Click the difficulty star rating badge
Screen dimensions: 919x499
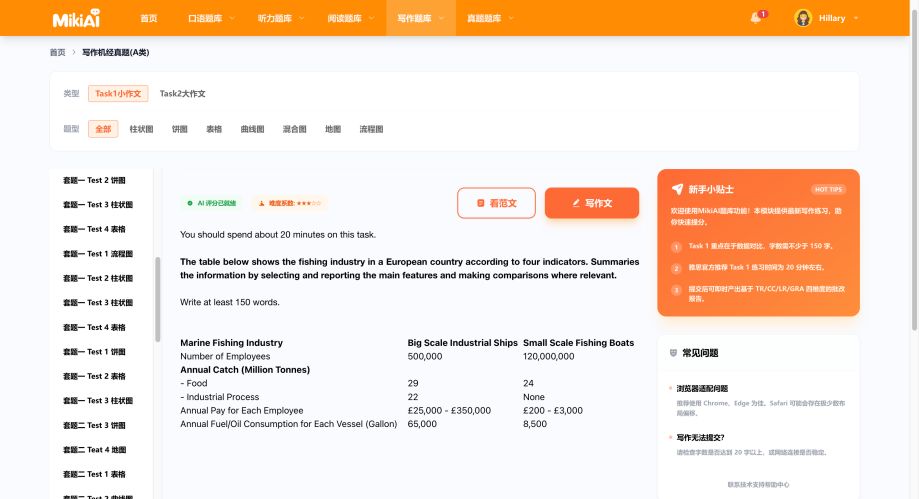pyautogui.click(x=290, y=203)
